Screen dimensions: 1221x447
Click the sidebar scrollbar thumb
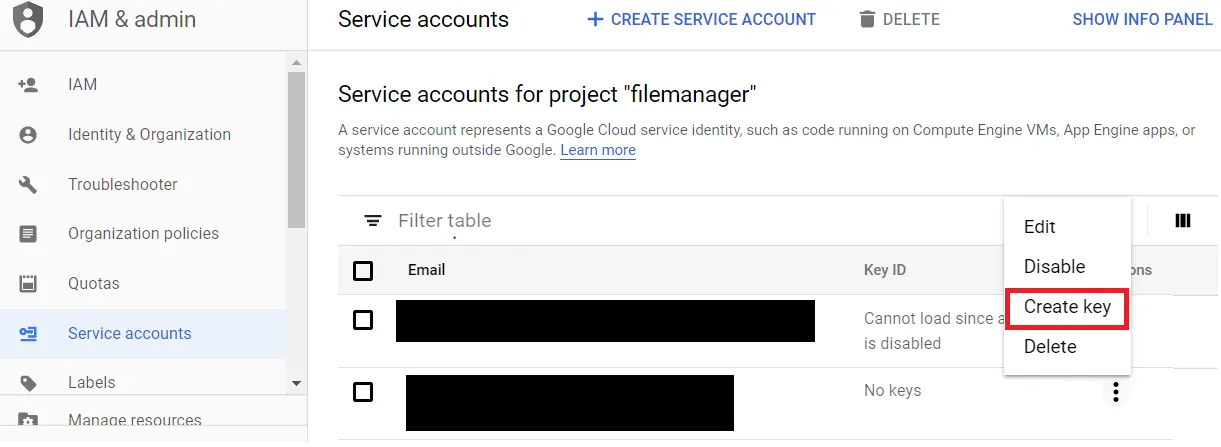click(x=296, y=150)
